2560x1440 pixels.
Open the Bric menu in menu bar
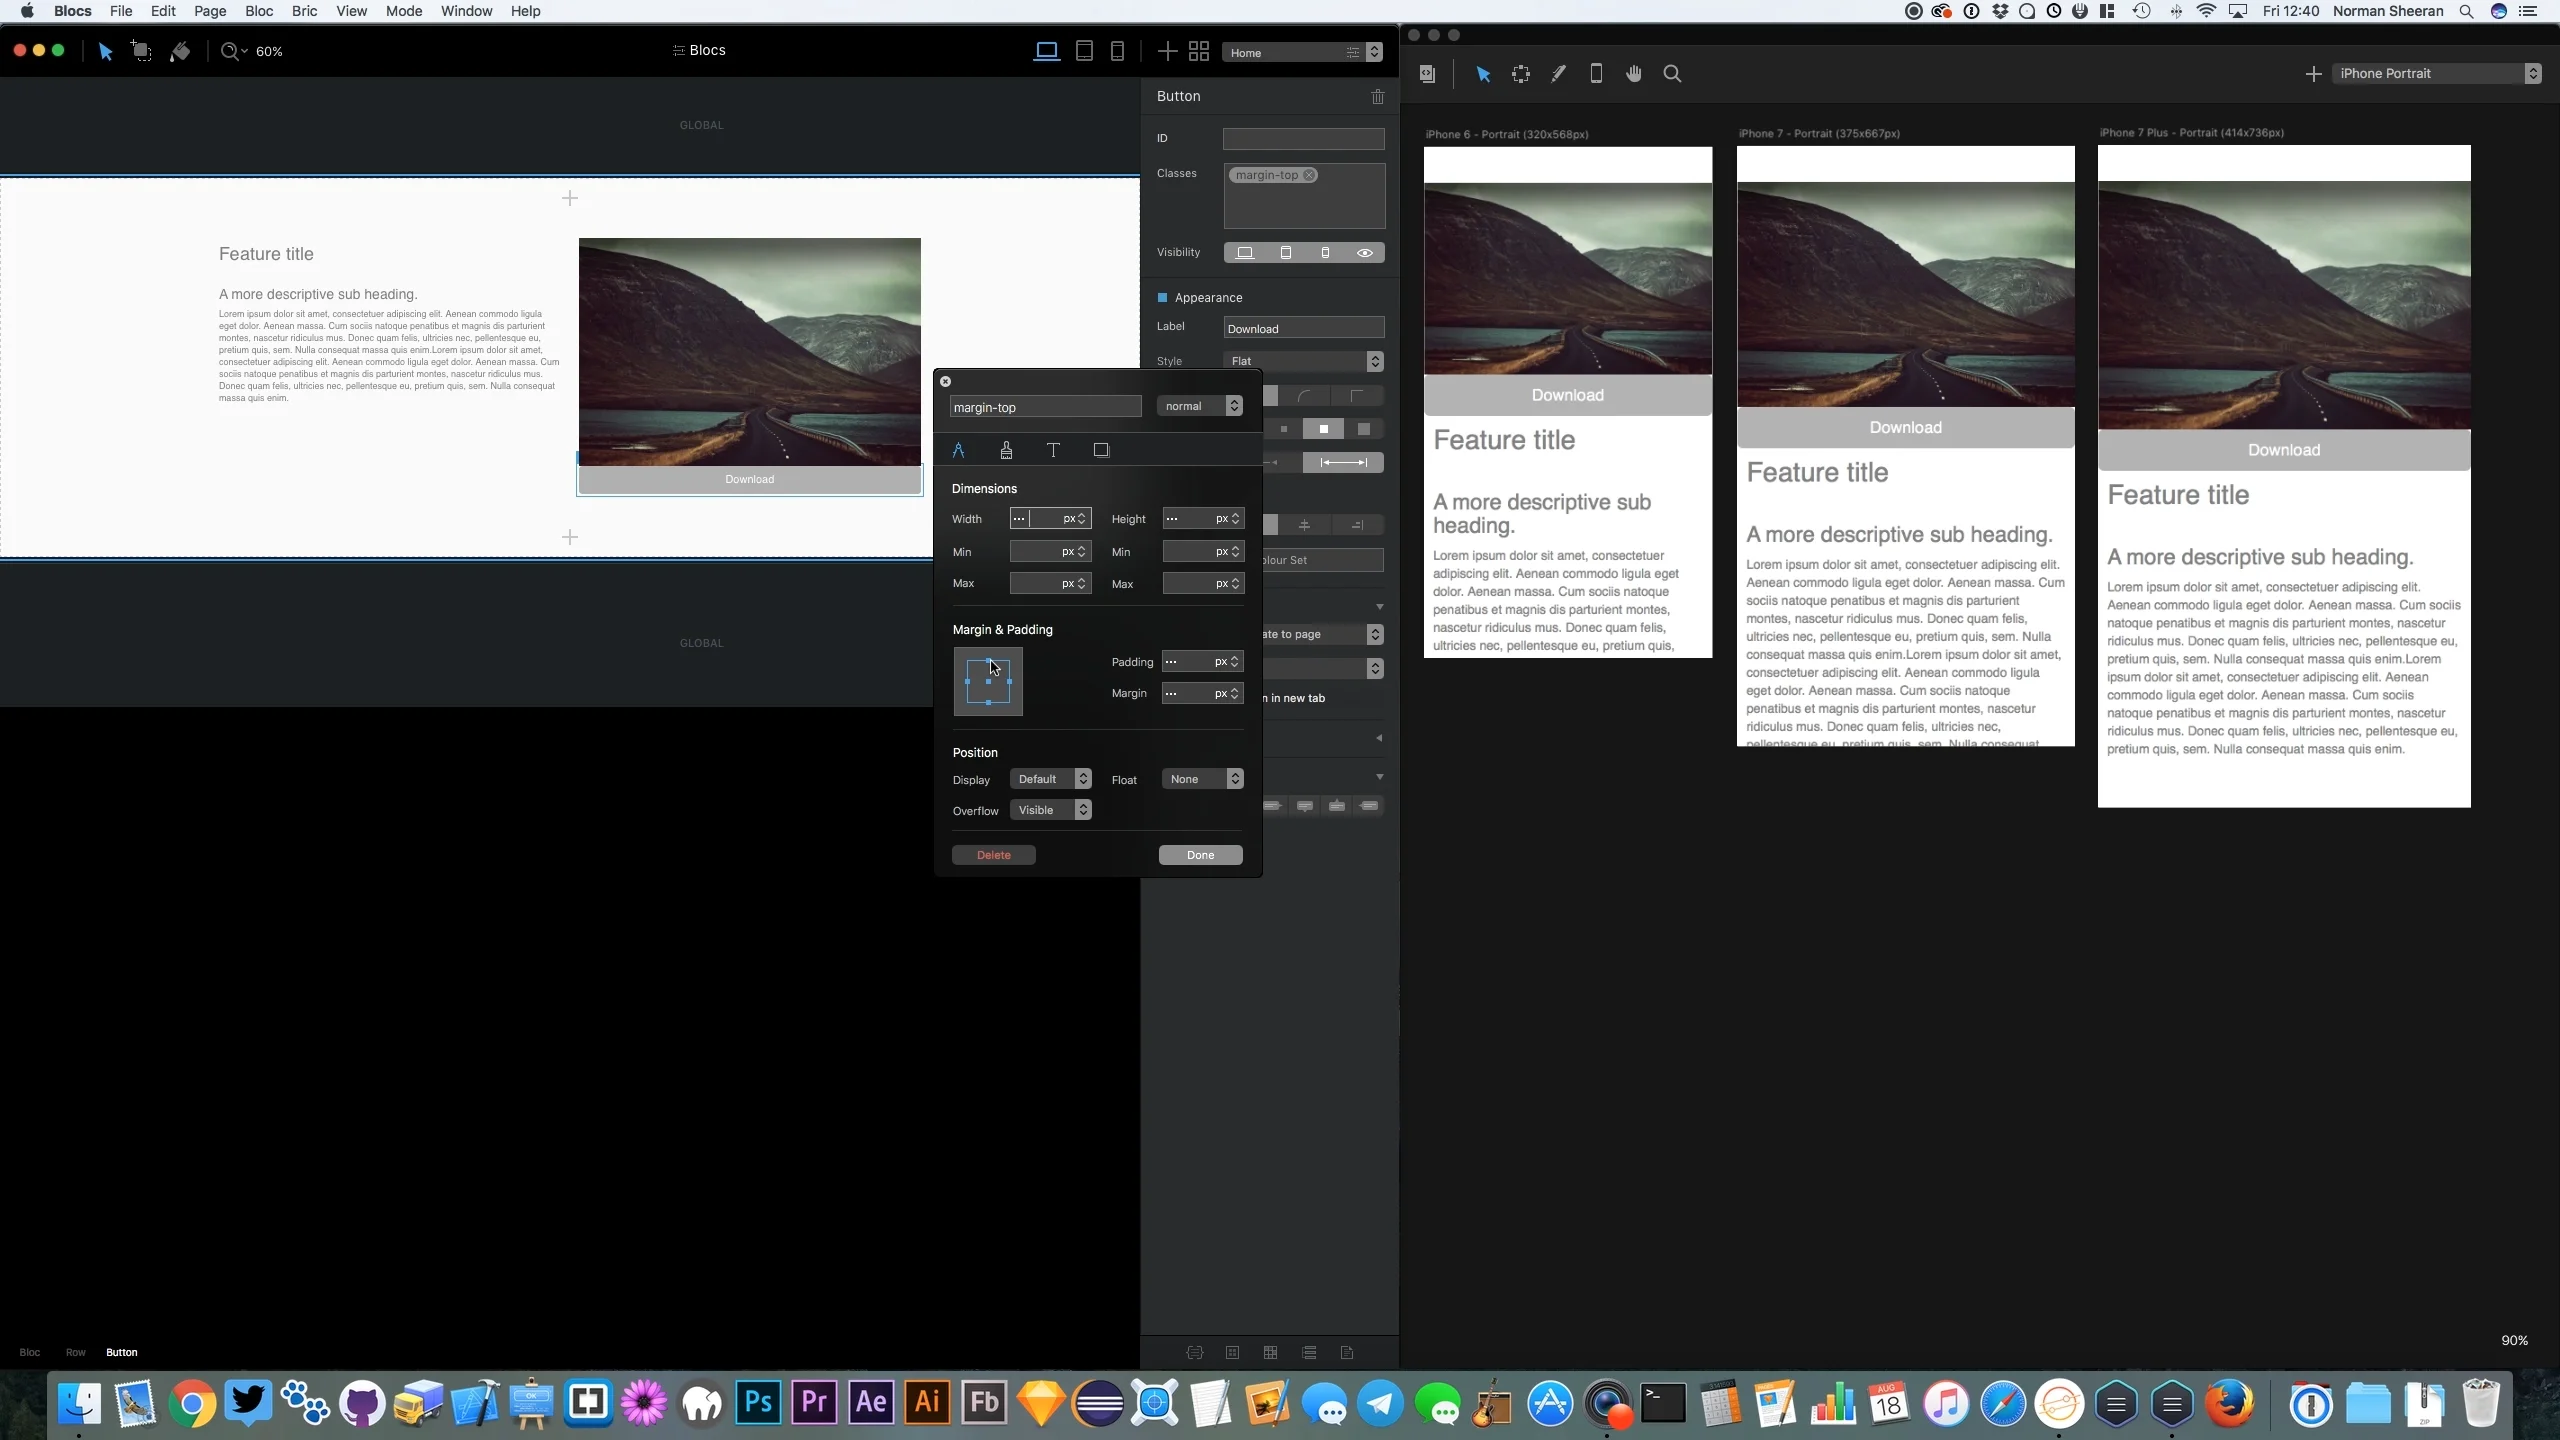point(304,11)
